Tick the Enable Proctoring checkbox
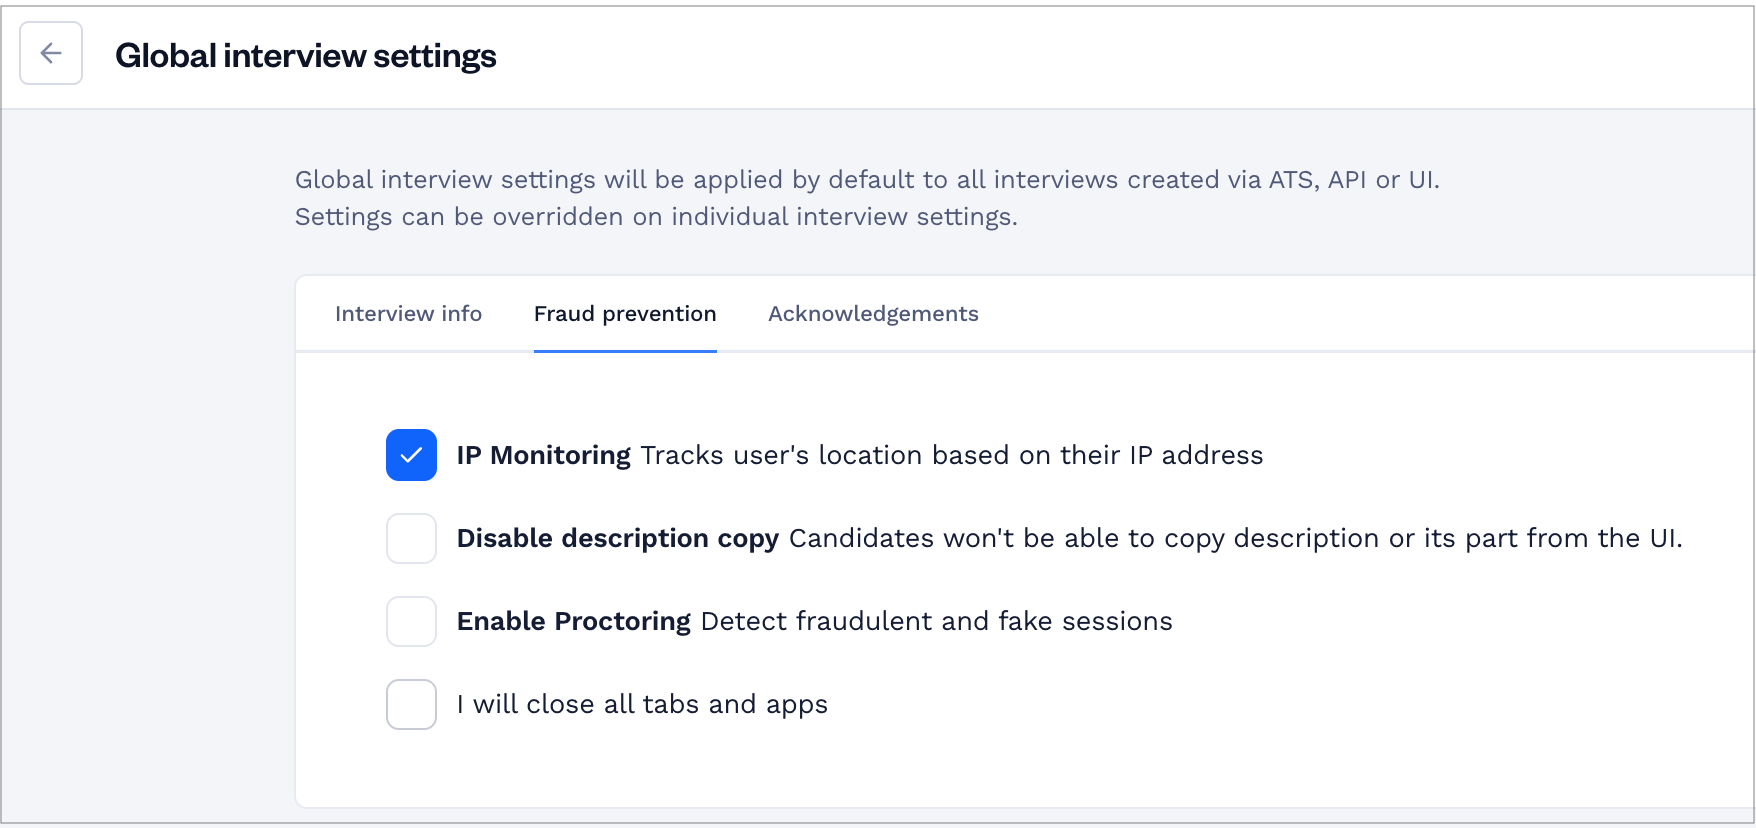Screen dimensions: 1756x828 [x=411, y=621]
